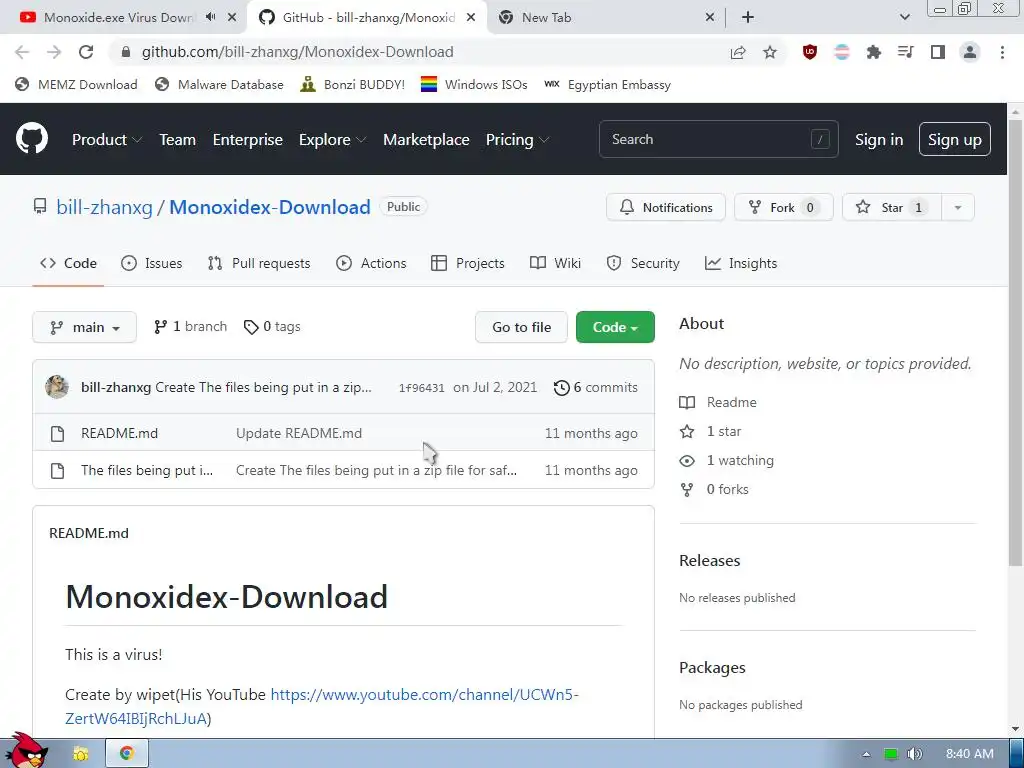The height and width of the screenshot is (768, 1024).
Task: Click the Chrome icon in the taskbar
Action: point(127,753)
